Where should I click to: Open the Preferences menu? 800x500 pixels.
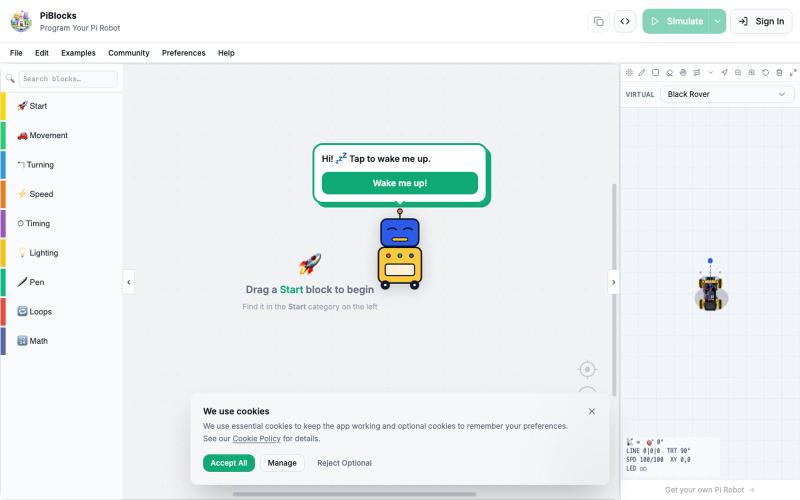tap(183, 53)
